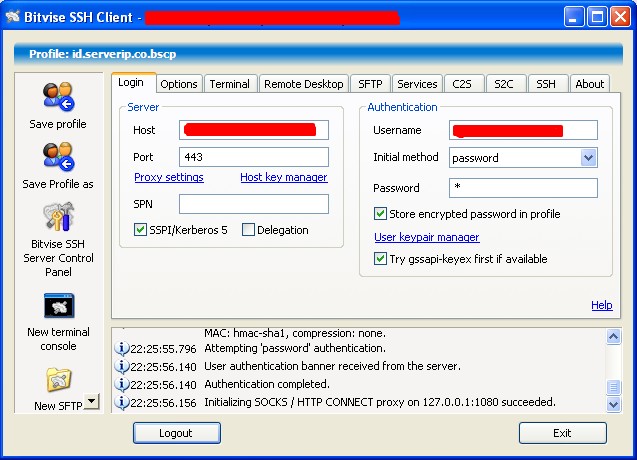The height and width of the screenshot is (460, 637).
Task: Open the Terminal tab
Action: point(230,84)
